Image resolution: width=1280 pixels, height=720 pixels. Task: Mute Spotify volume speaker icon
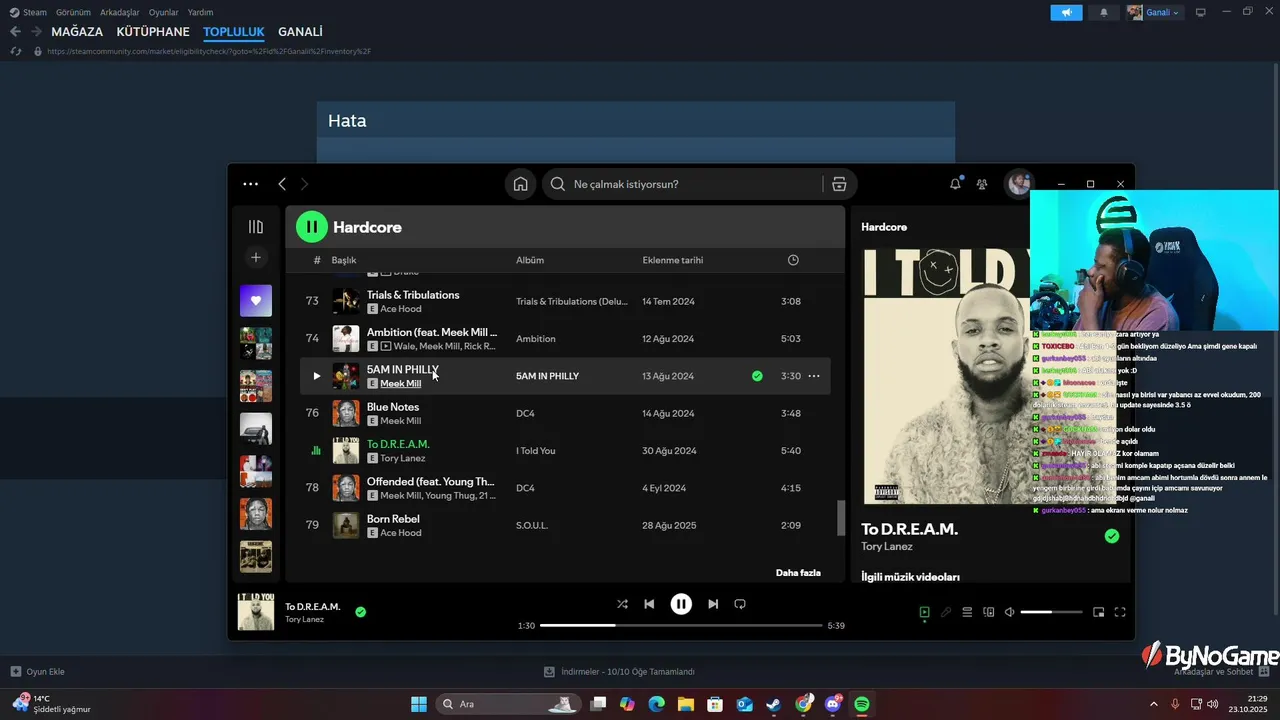click(1010, 612)
